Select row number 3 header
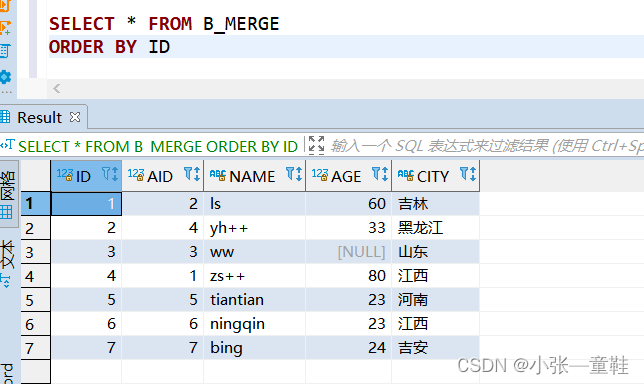 36,252
